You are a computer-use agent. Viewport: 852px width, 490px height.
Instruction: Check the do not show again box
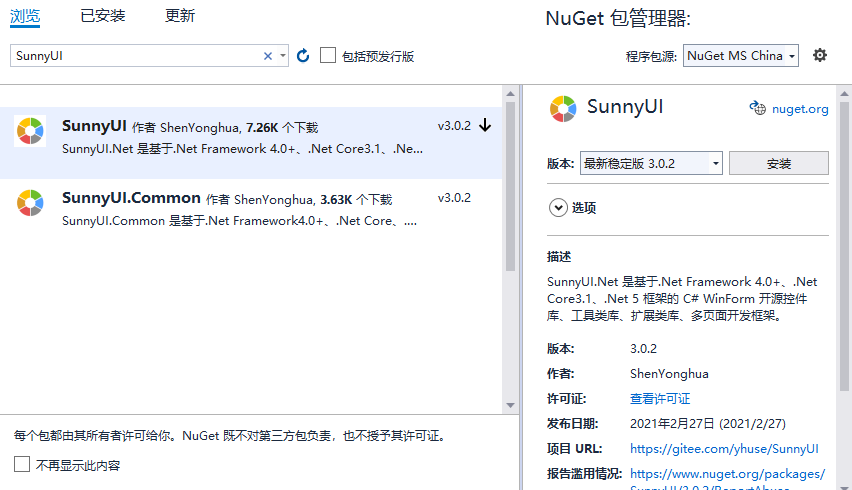pos(22,464)
